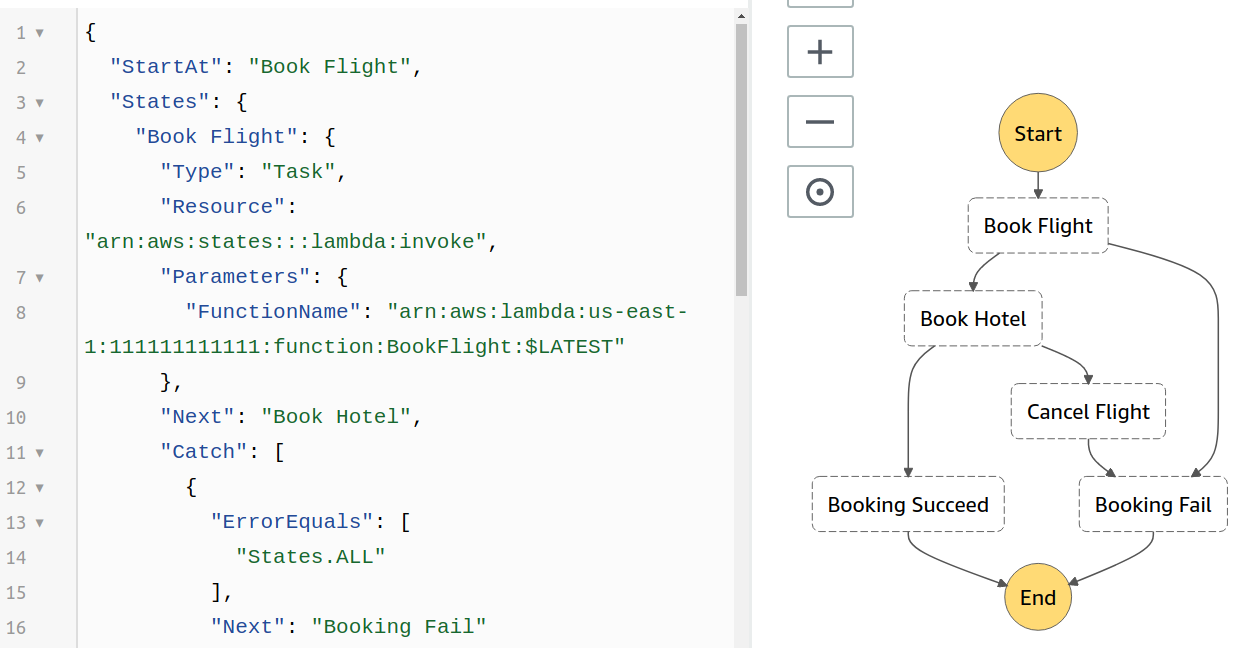This screenshot has width=1255, height=648.
Task: Collapse the Book Flight block on line 4
Action: click(40, 137)
